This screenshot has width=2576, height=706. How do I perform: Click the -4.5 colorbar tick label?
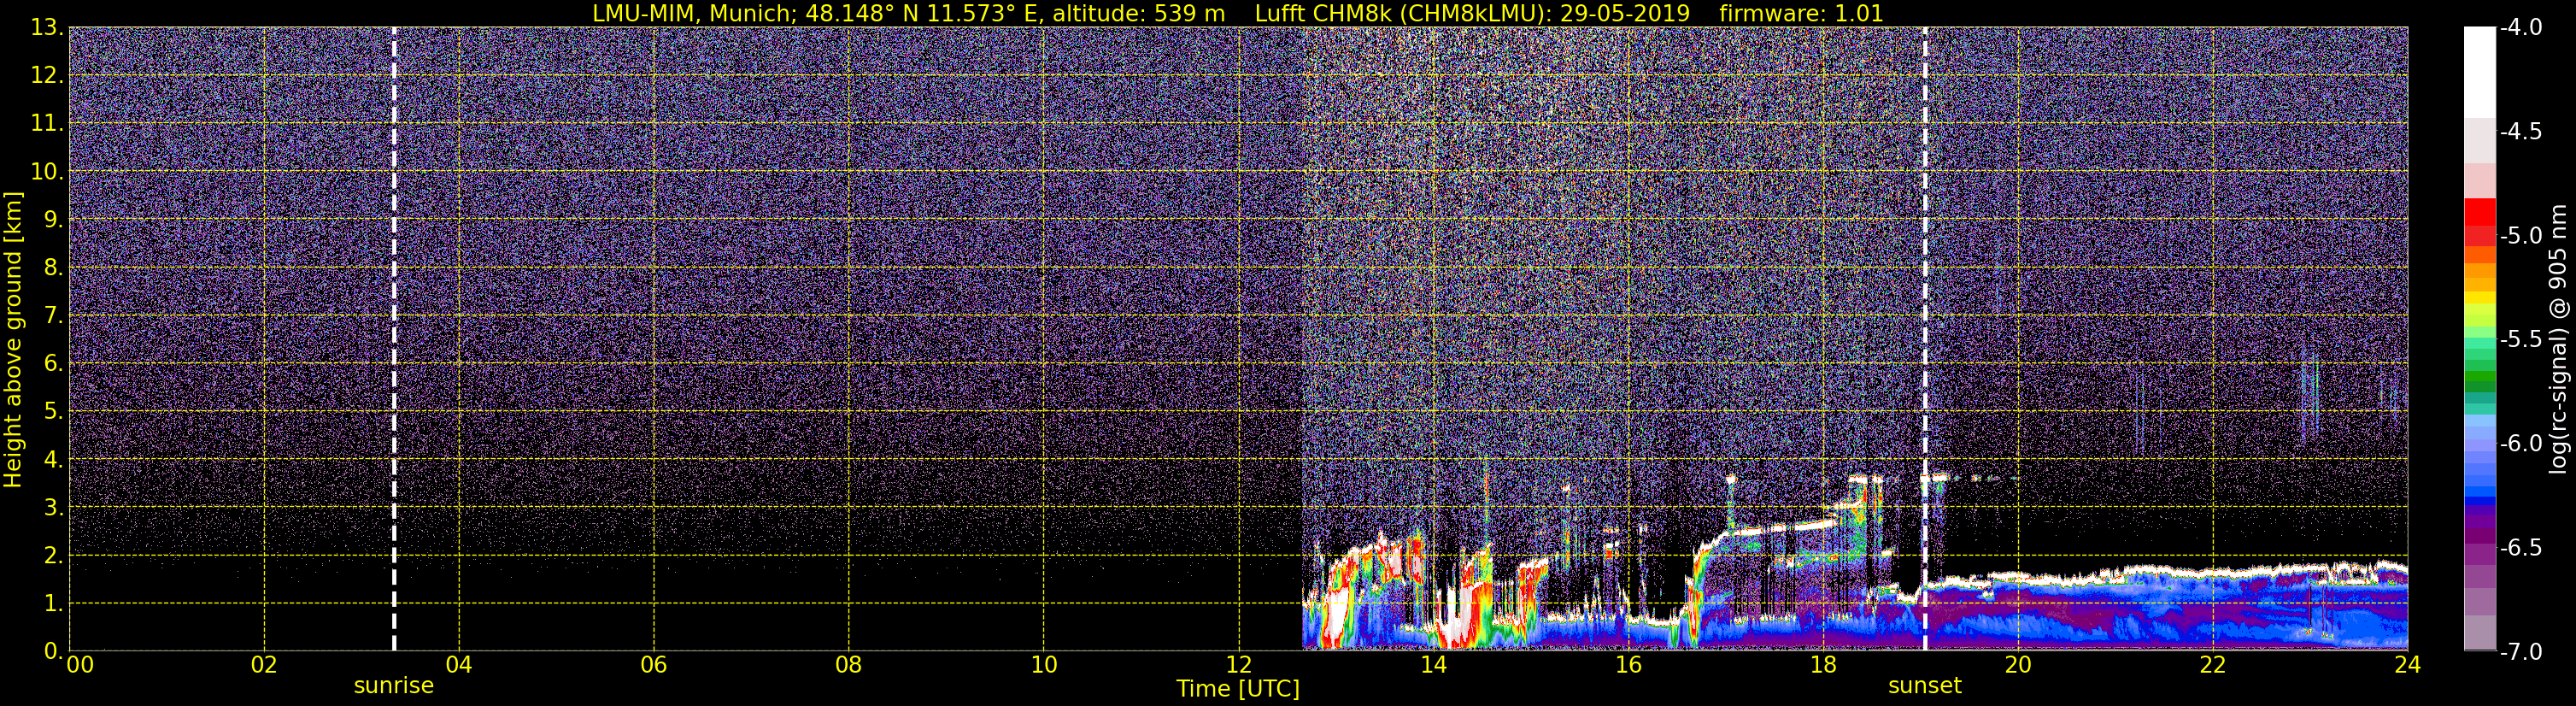[2520, 132]
